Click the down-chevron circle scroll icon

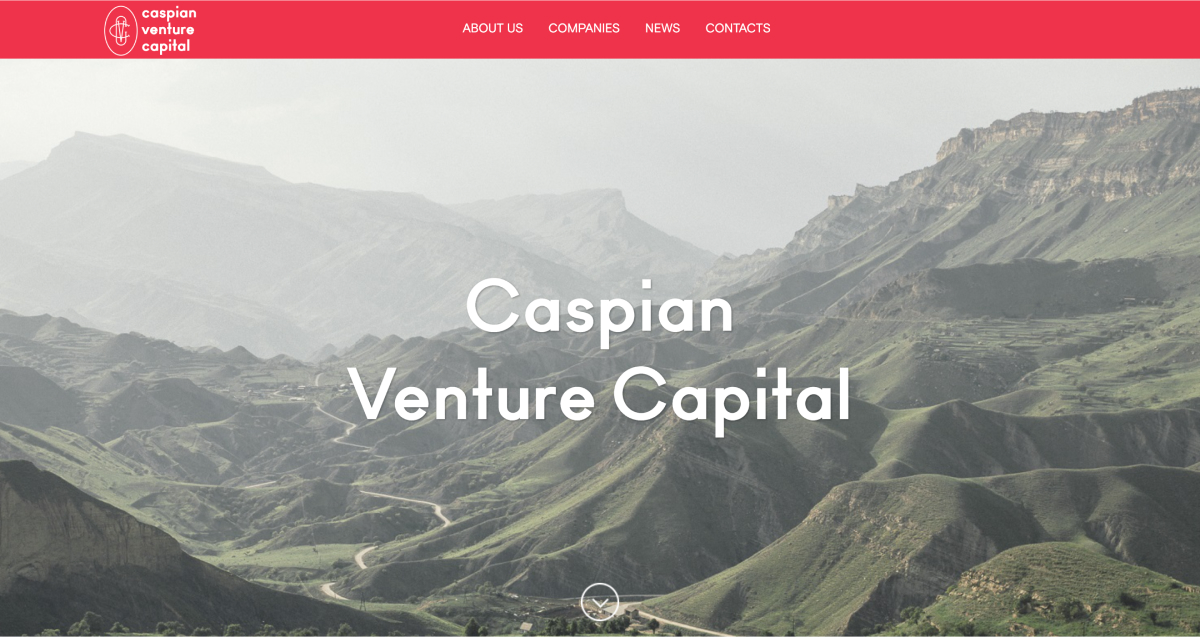click(600, 602)
